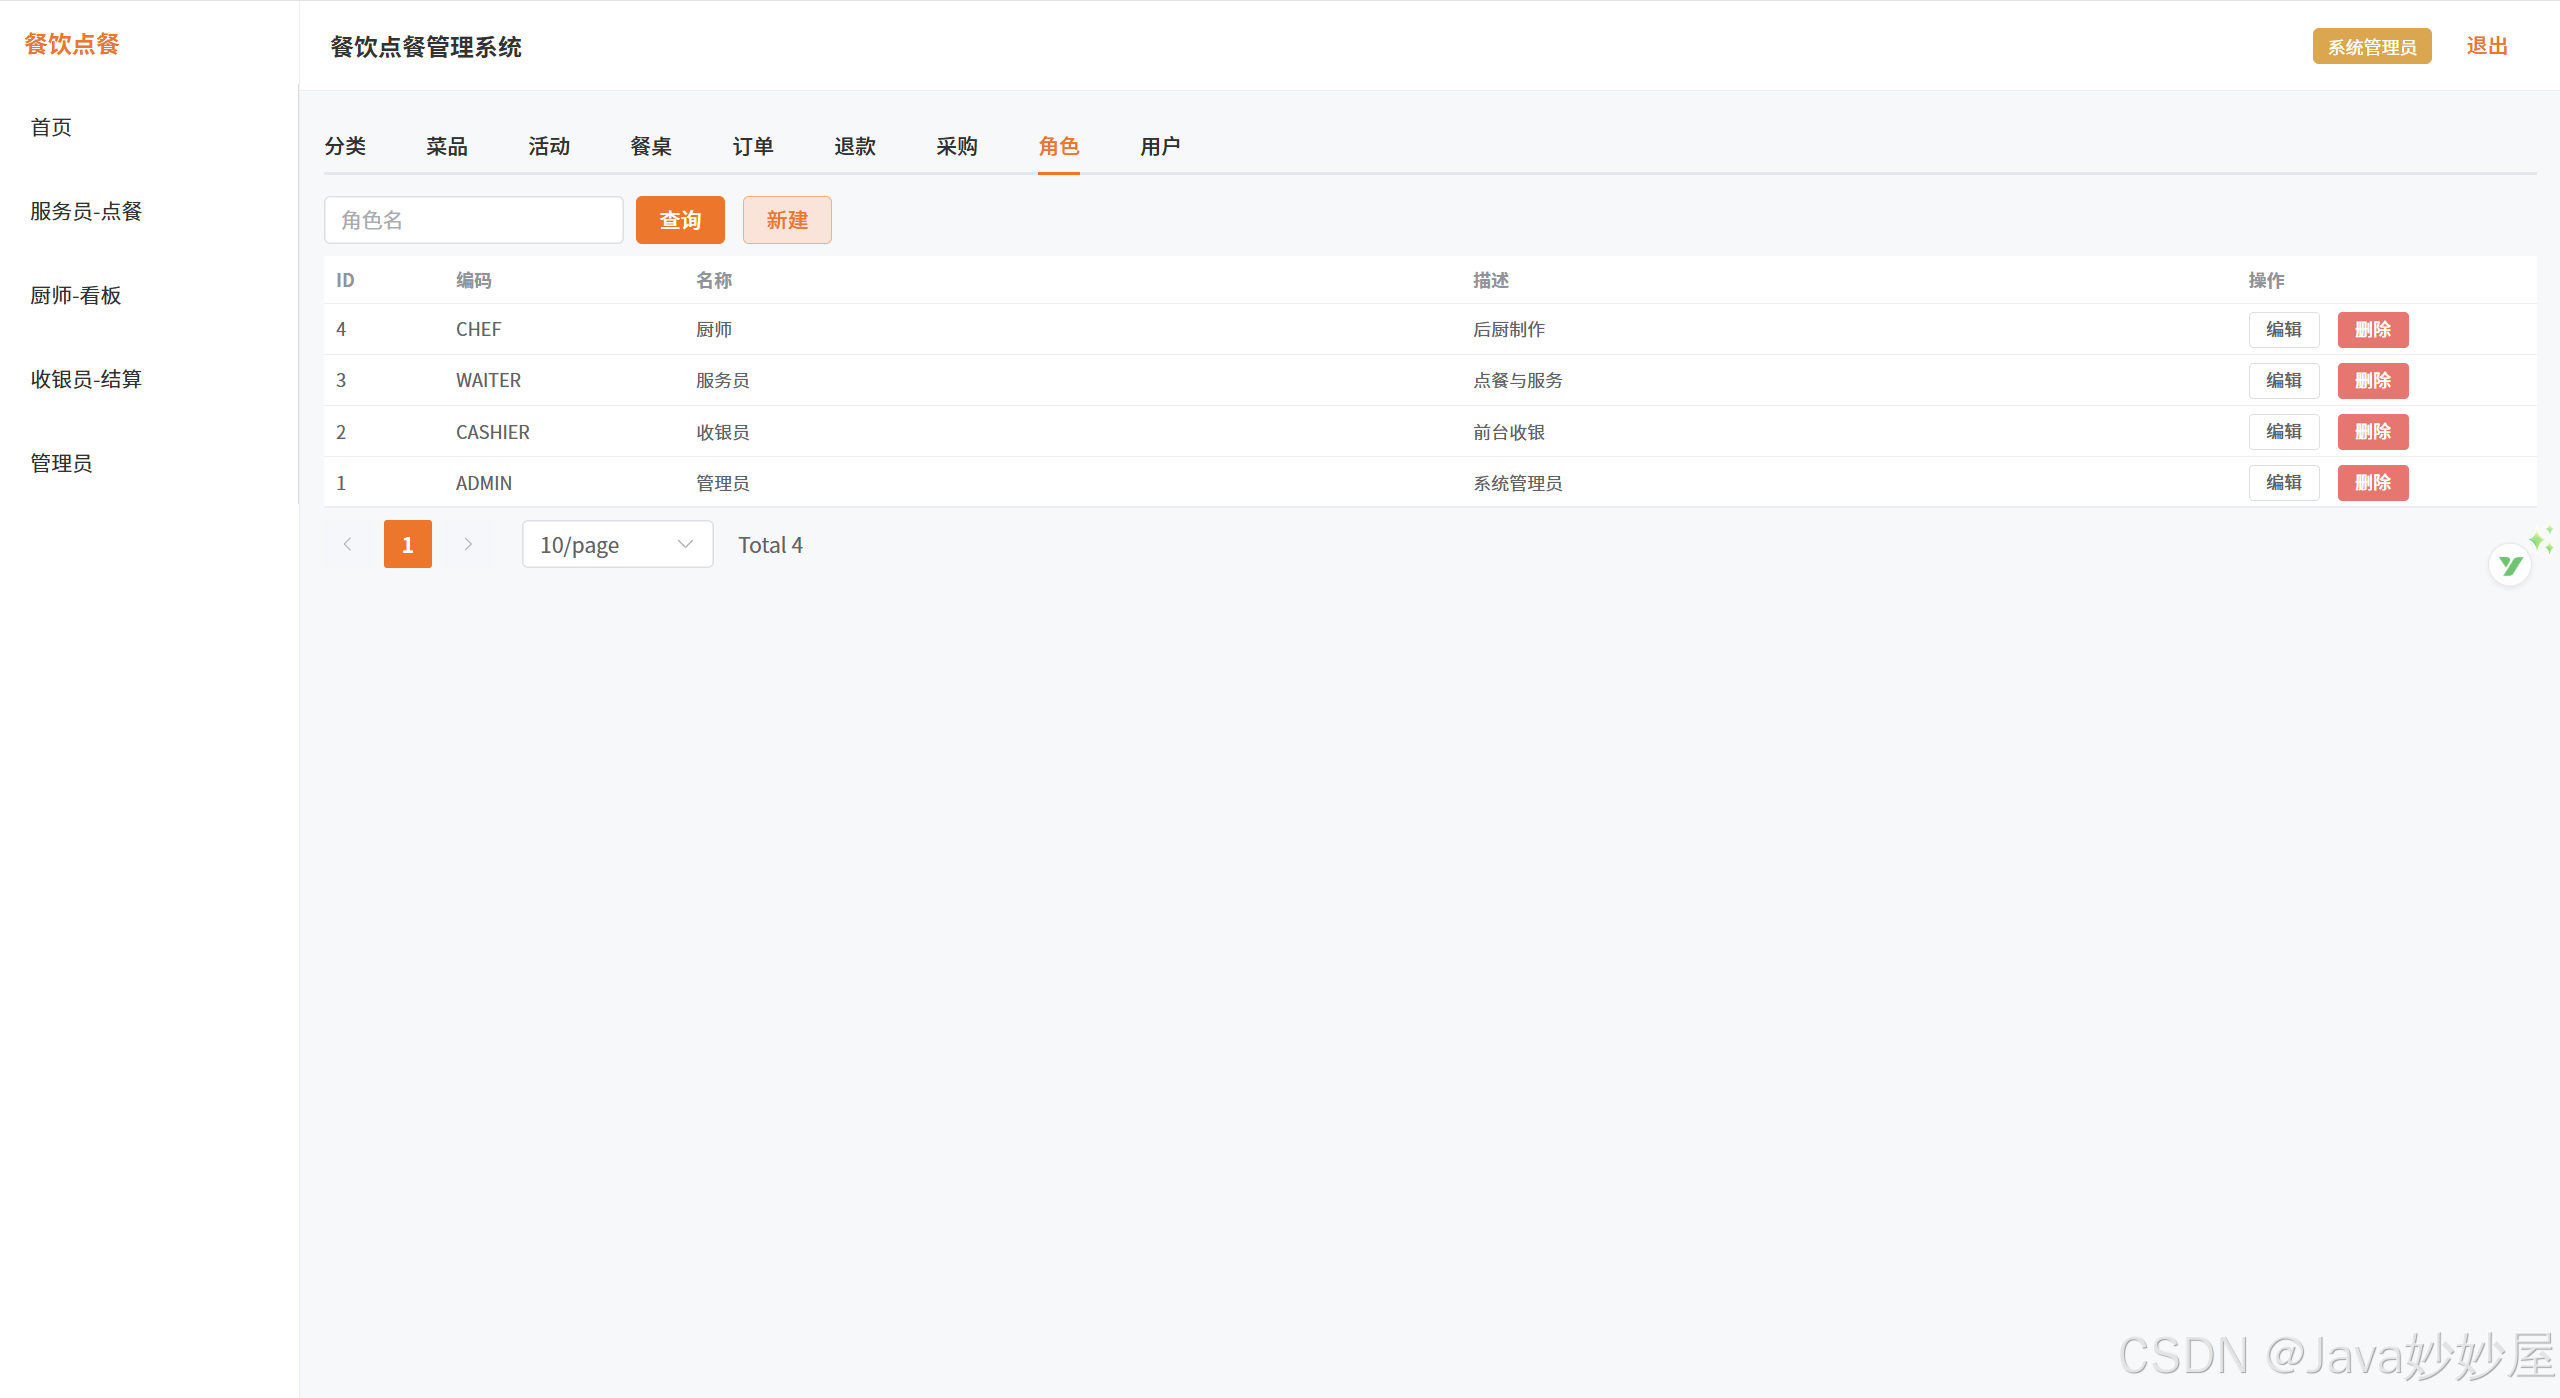Open 服务员-点餐 in the sidebar
Viewport: 2560px width, 1398px height.
click(86, 211)
